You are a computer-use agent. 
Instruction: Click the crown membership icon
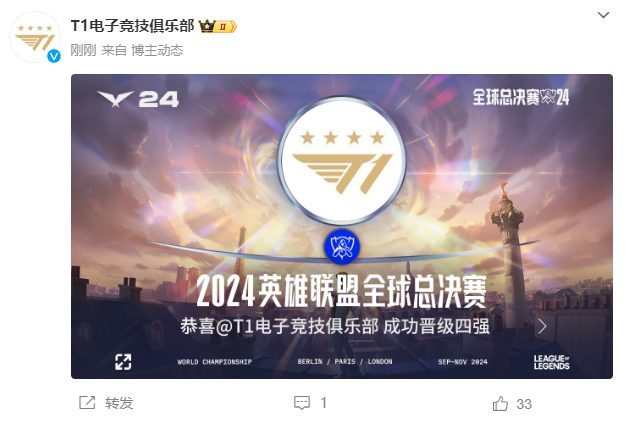tap(207, 26)
